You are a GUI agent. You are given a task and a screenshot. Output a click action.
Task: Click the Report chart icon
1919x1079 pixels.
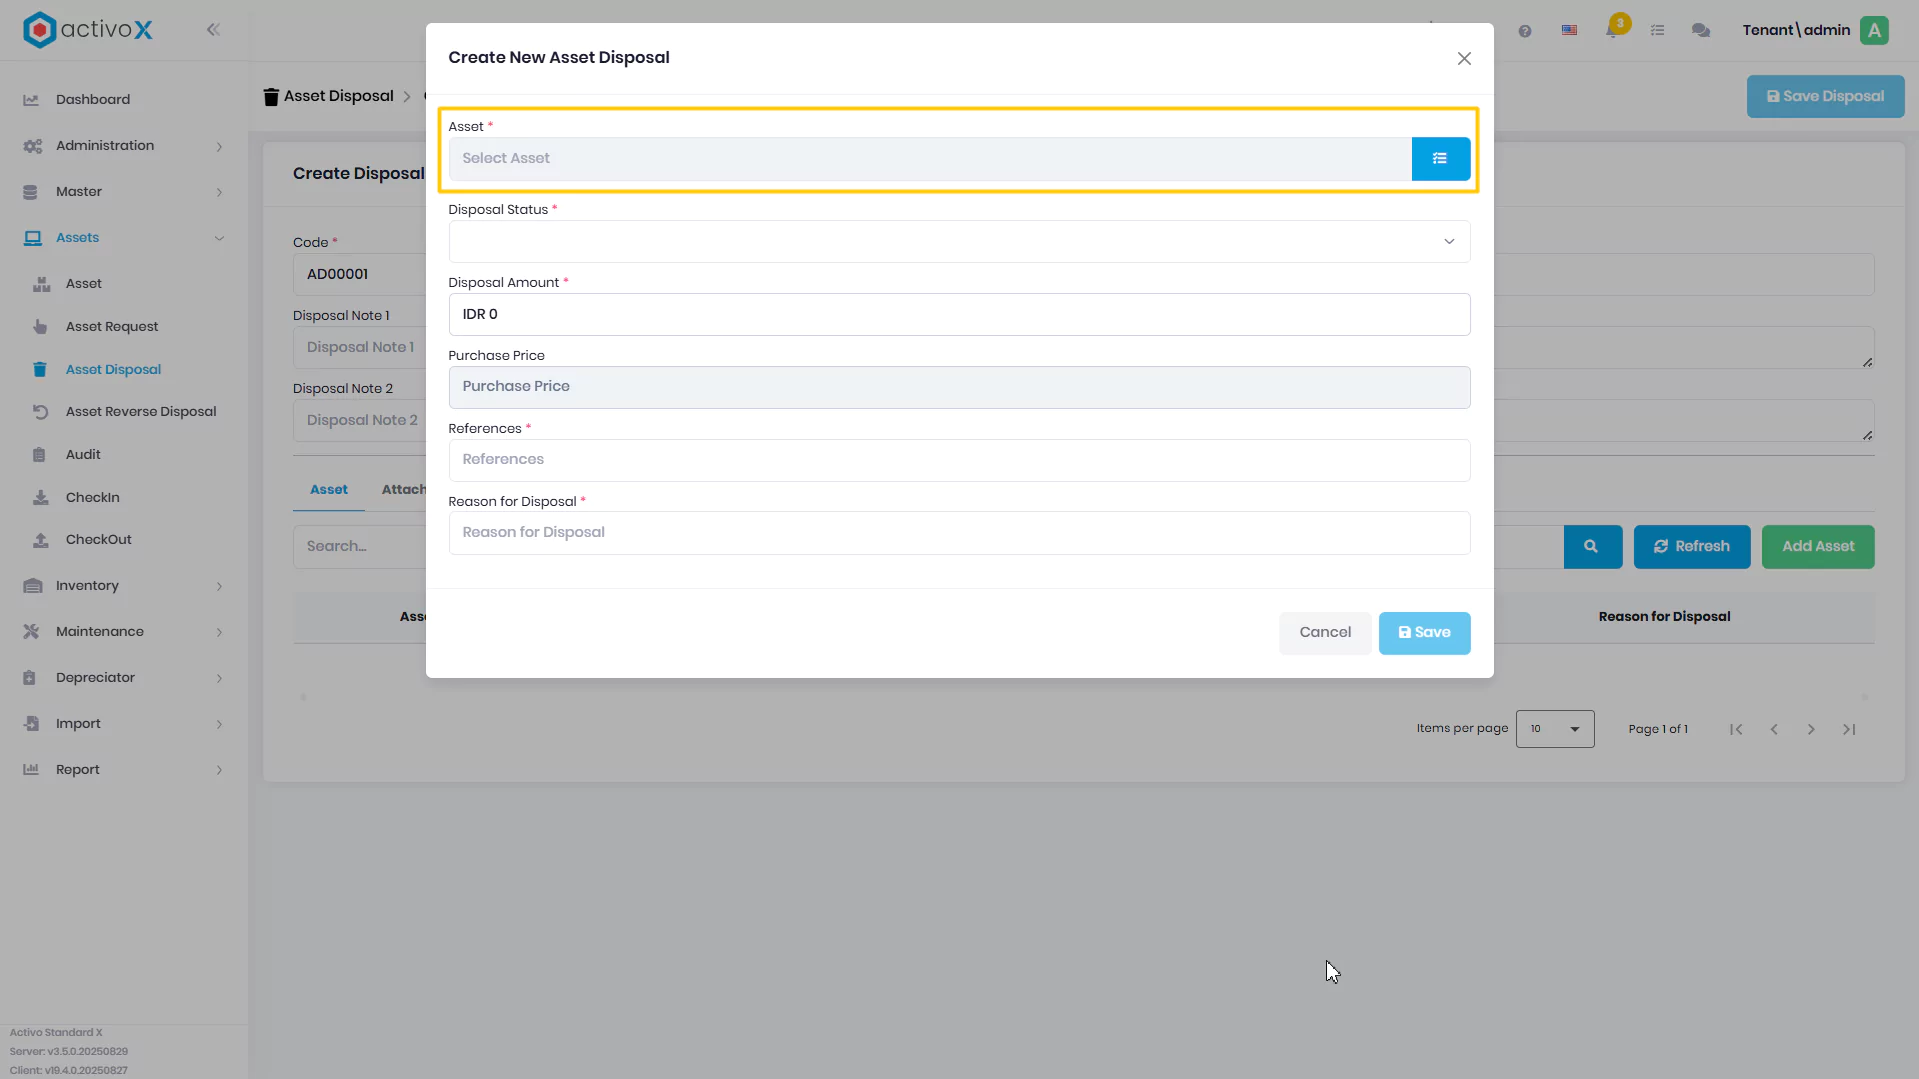(x=31, y=770)
